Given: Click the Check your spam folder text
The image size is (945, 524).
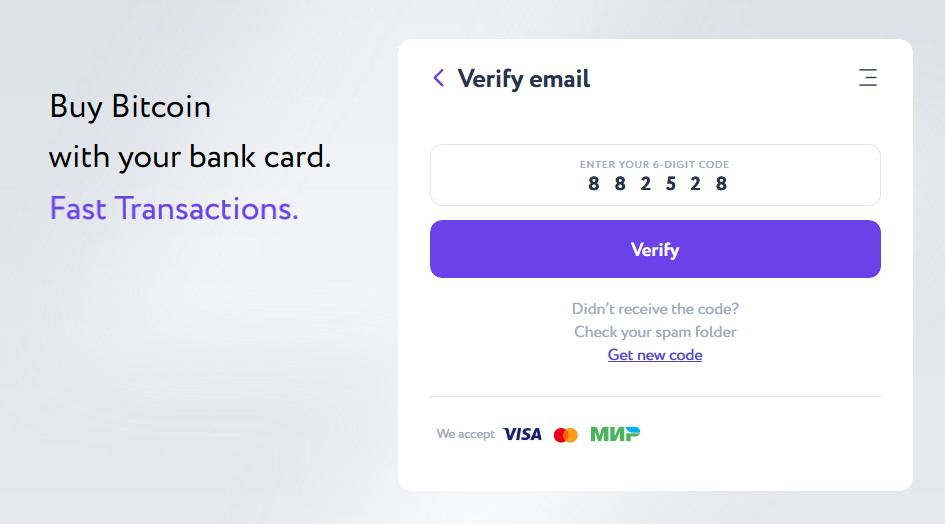Looking at the screenshot, I should (x=655, y=332).
